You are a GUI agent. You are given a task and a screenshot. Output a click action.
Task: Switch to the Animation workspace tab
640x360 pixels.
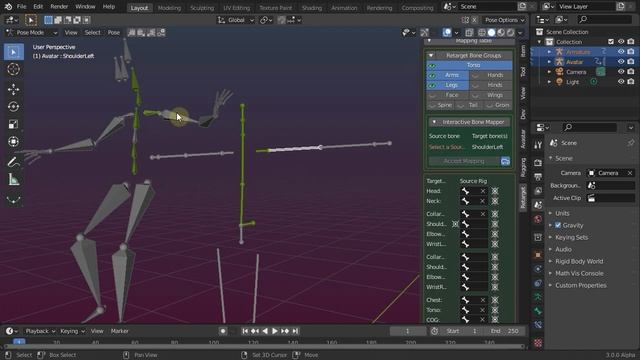[344, 8]
